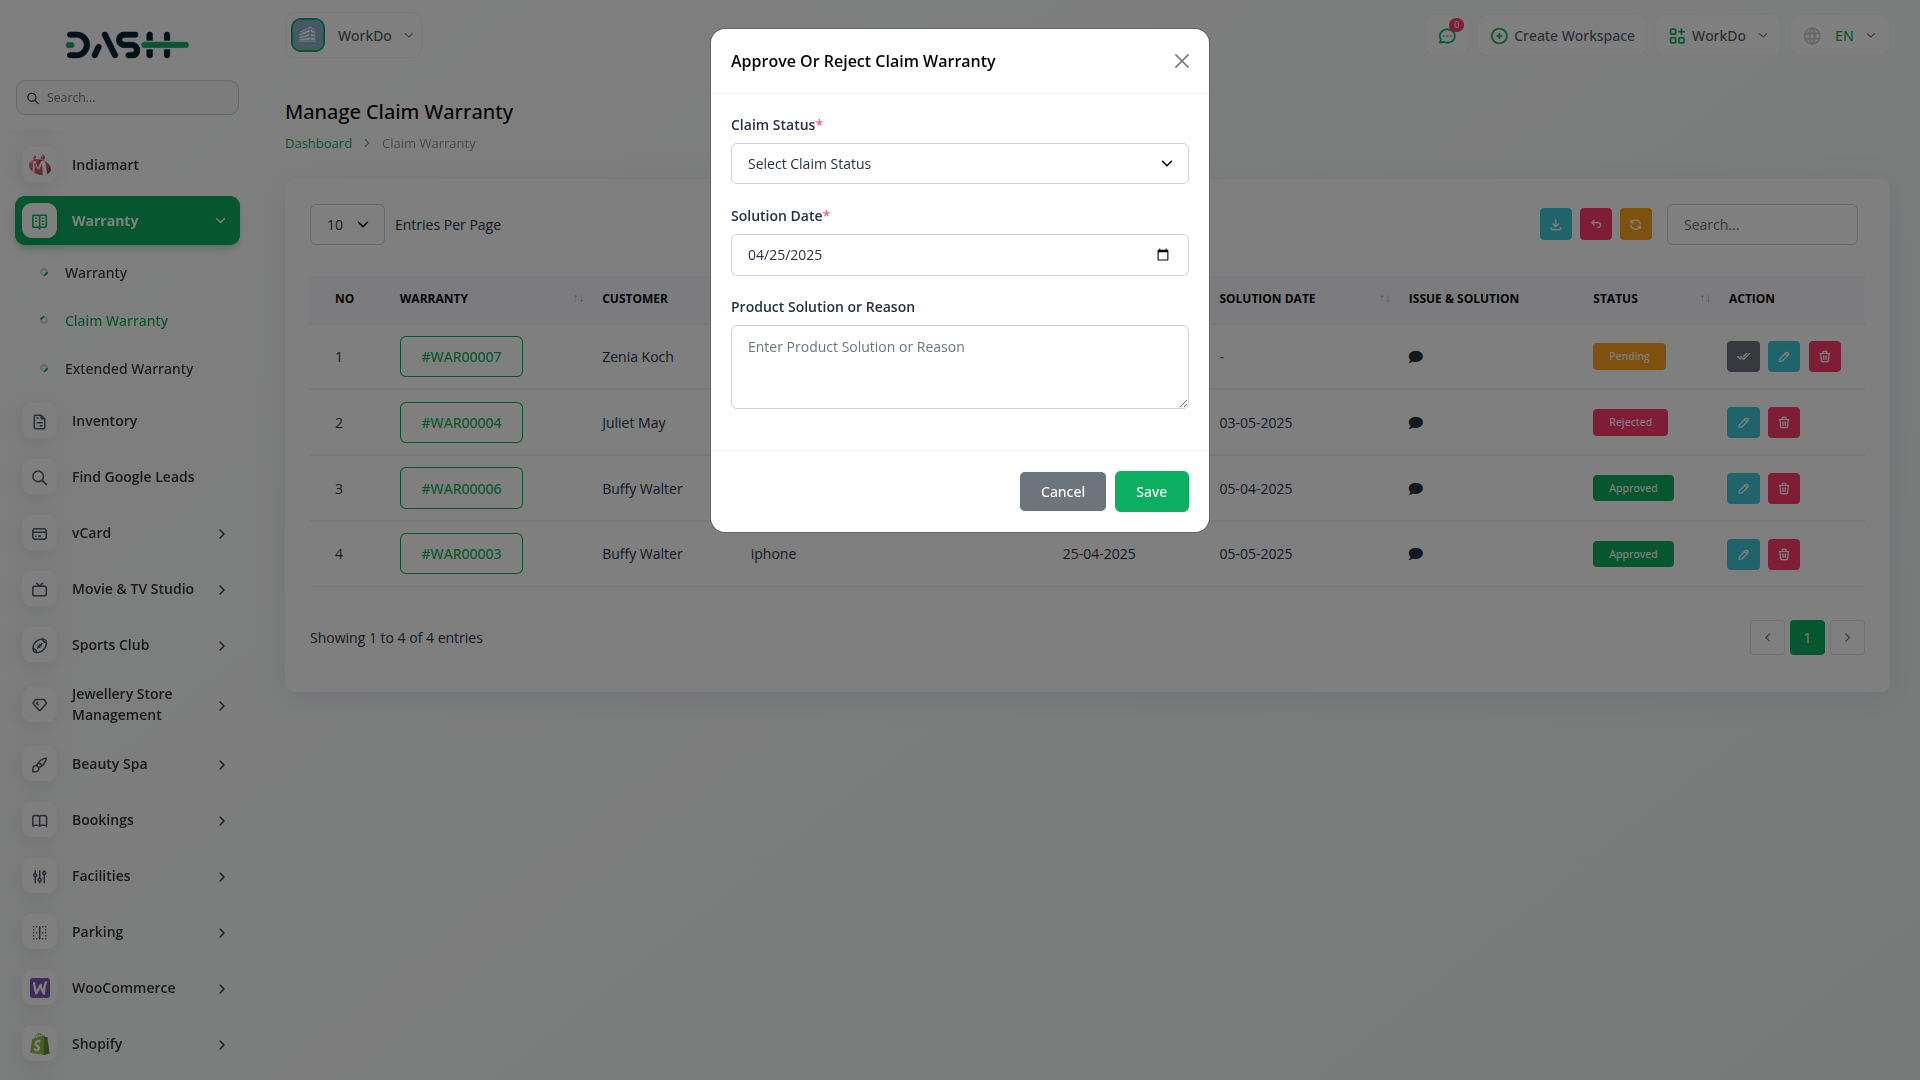The height and width of the screenshot is (1080, 1920).
Task: Click the edit pencil icon for Juliet May
Action: 1742,423
